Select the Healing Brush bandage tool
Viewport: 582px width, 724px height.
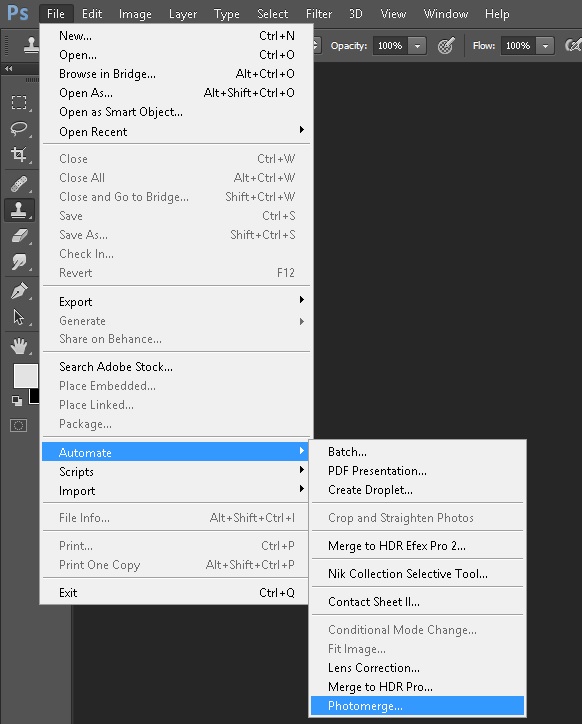point(19,184)
